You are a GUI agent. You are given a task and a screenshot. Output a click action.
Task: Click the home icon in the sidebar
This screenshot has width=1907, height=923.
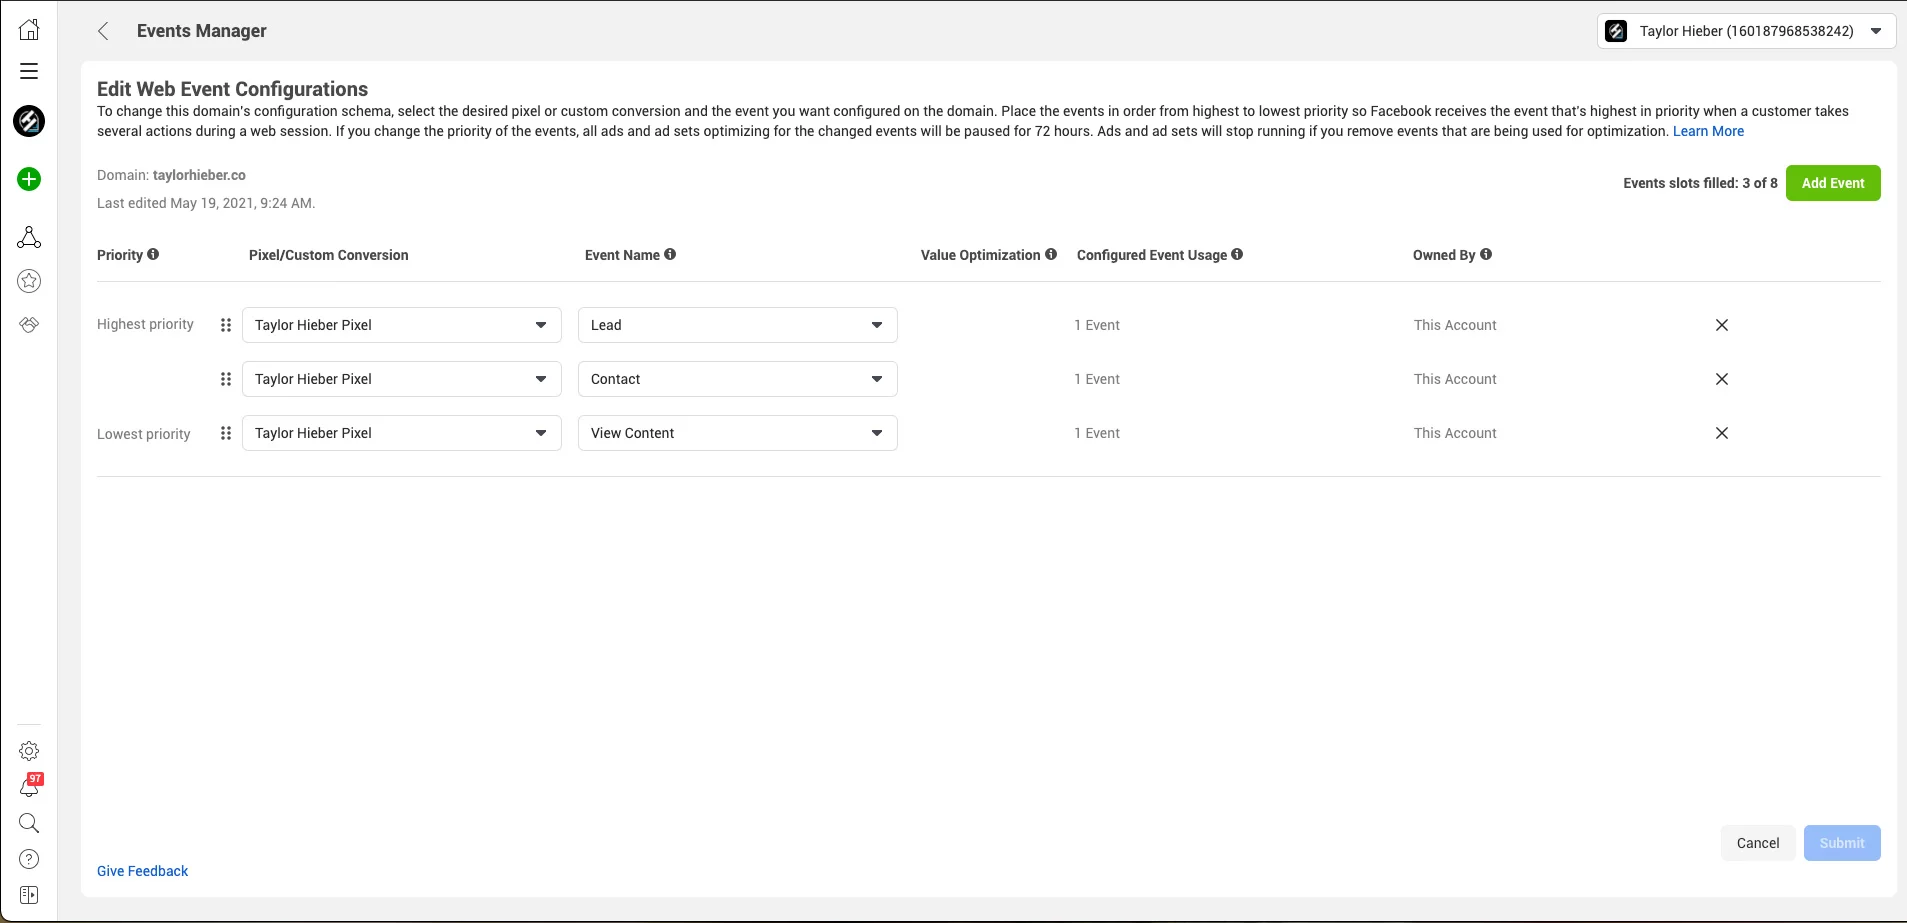29,30
